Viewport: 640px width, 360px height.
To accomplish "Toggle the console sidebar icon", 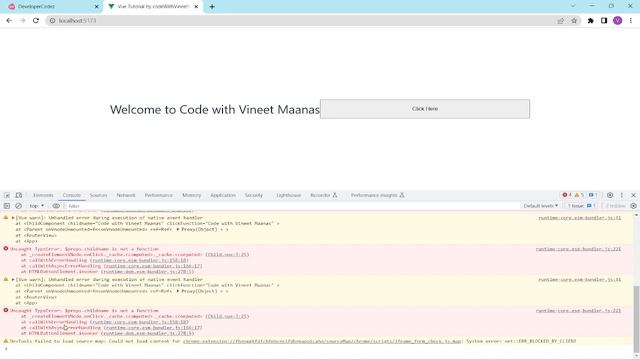I will pos(7,206).
